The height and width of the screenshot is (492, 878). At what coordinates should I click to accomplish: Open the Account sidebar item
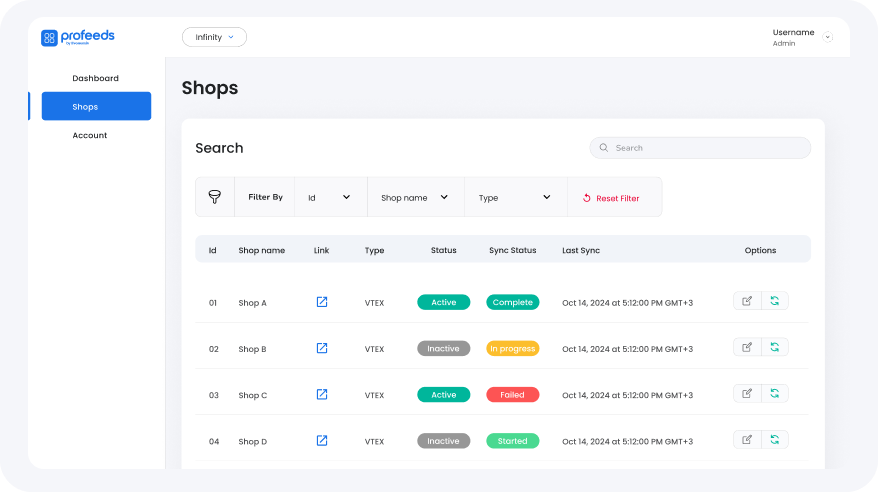click(89, 135)
